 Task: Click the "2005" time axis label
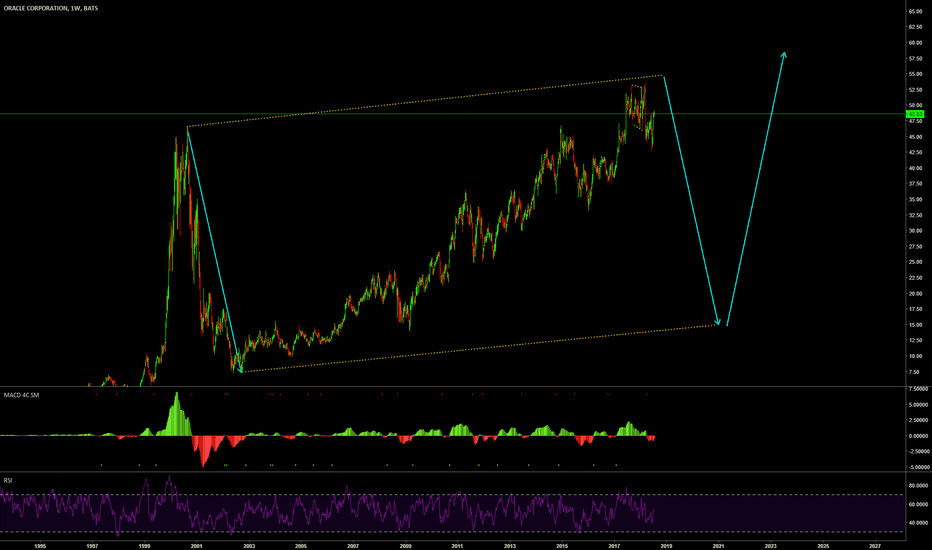point(301,545)
